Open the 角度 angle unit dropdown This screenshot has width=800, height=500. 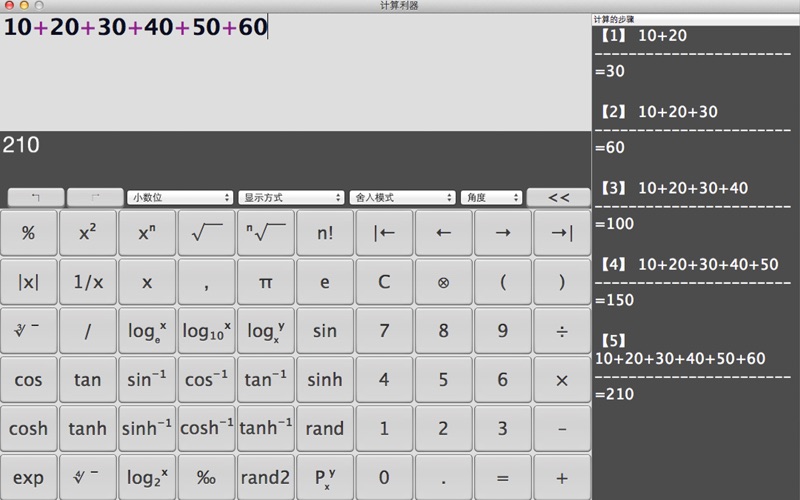[491, 198]
